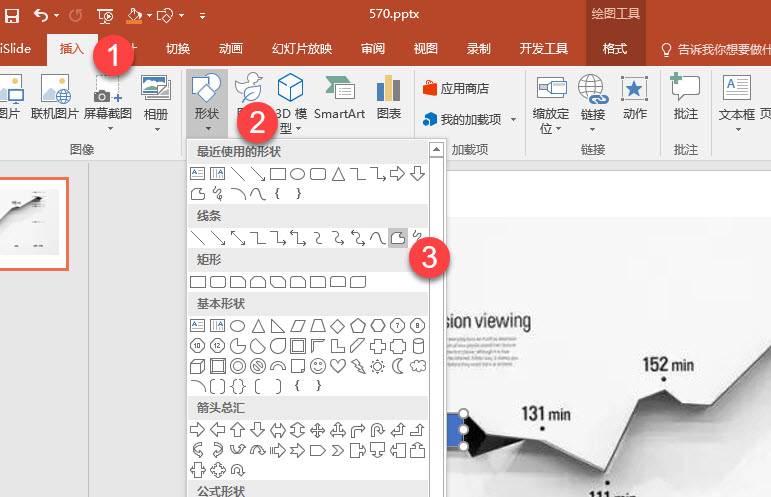Open the 插入 ribbon tab
This screenshot has height=497, width=771.
tap(72, 49)
